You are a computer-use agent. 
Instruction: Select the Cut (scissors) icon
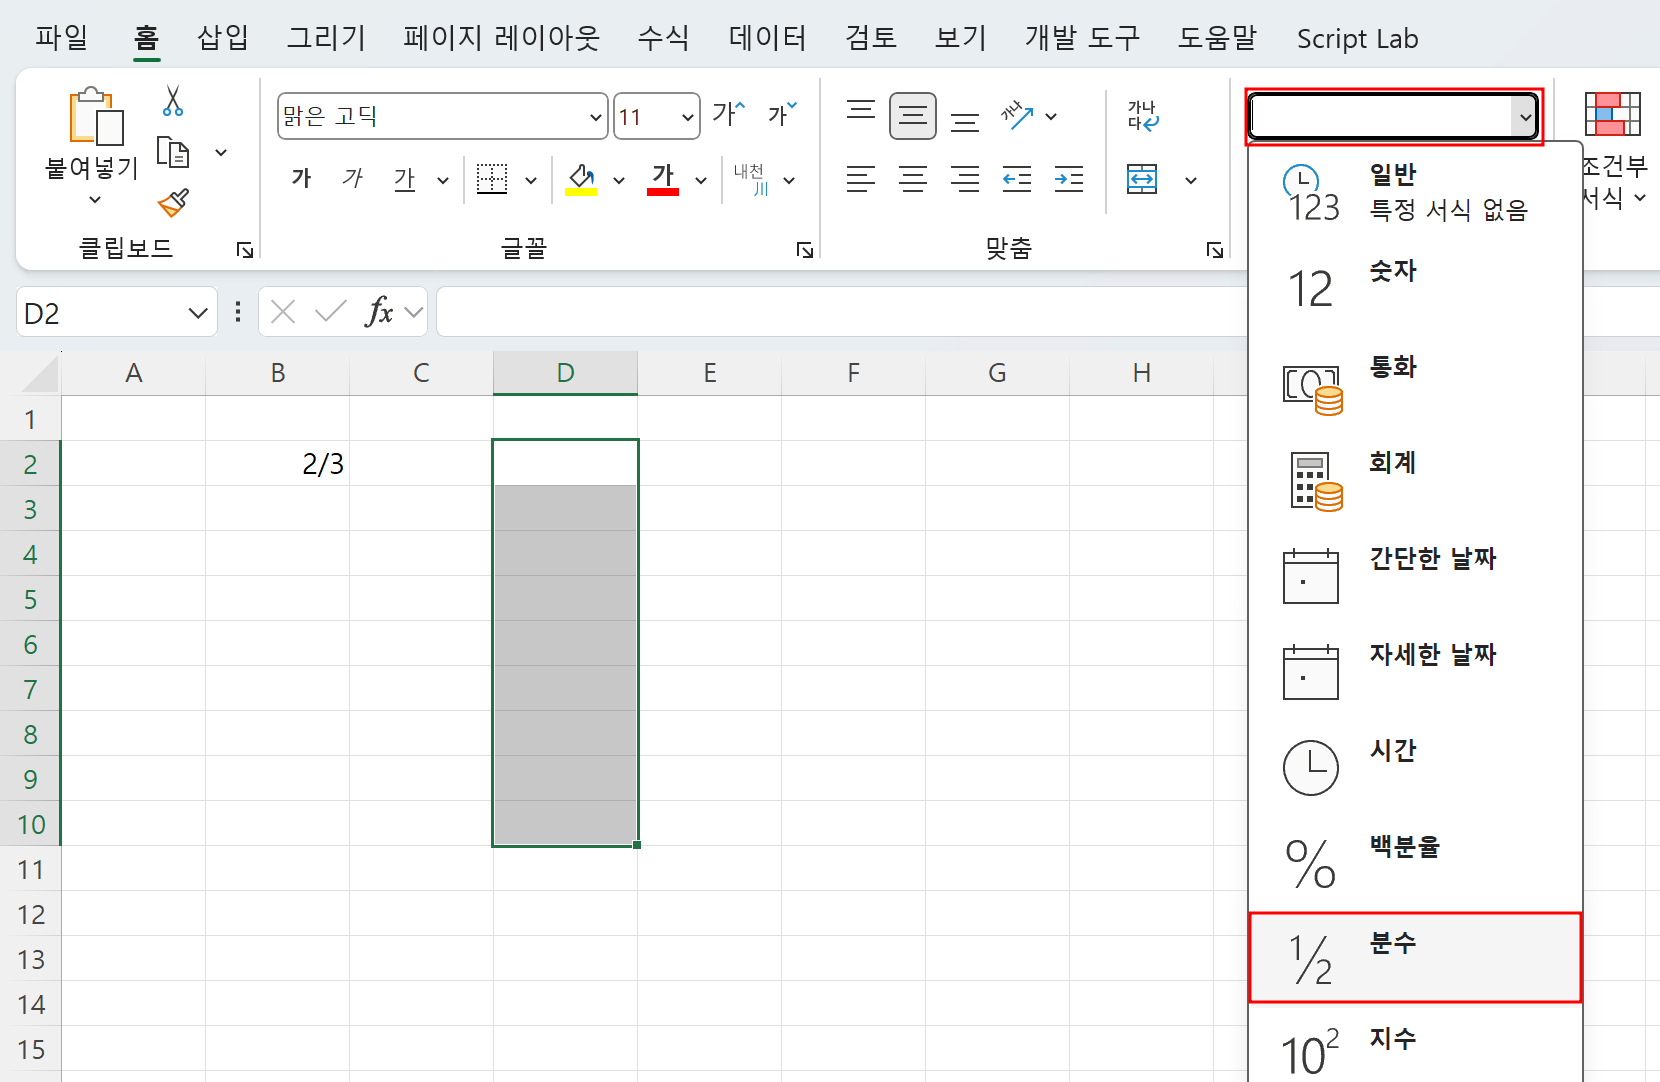tap(170, 100)
